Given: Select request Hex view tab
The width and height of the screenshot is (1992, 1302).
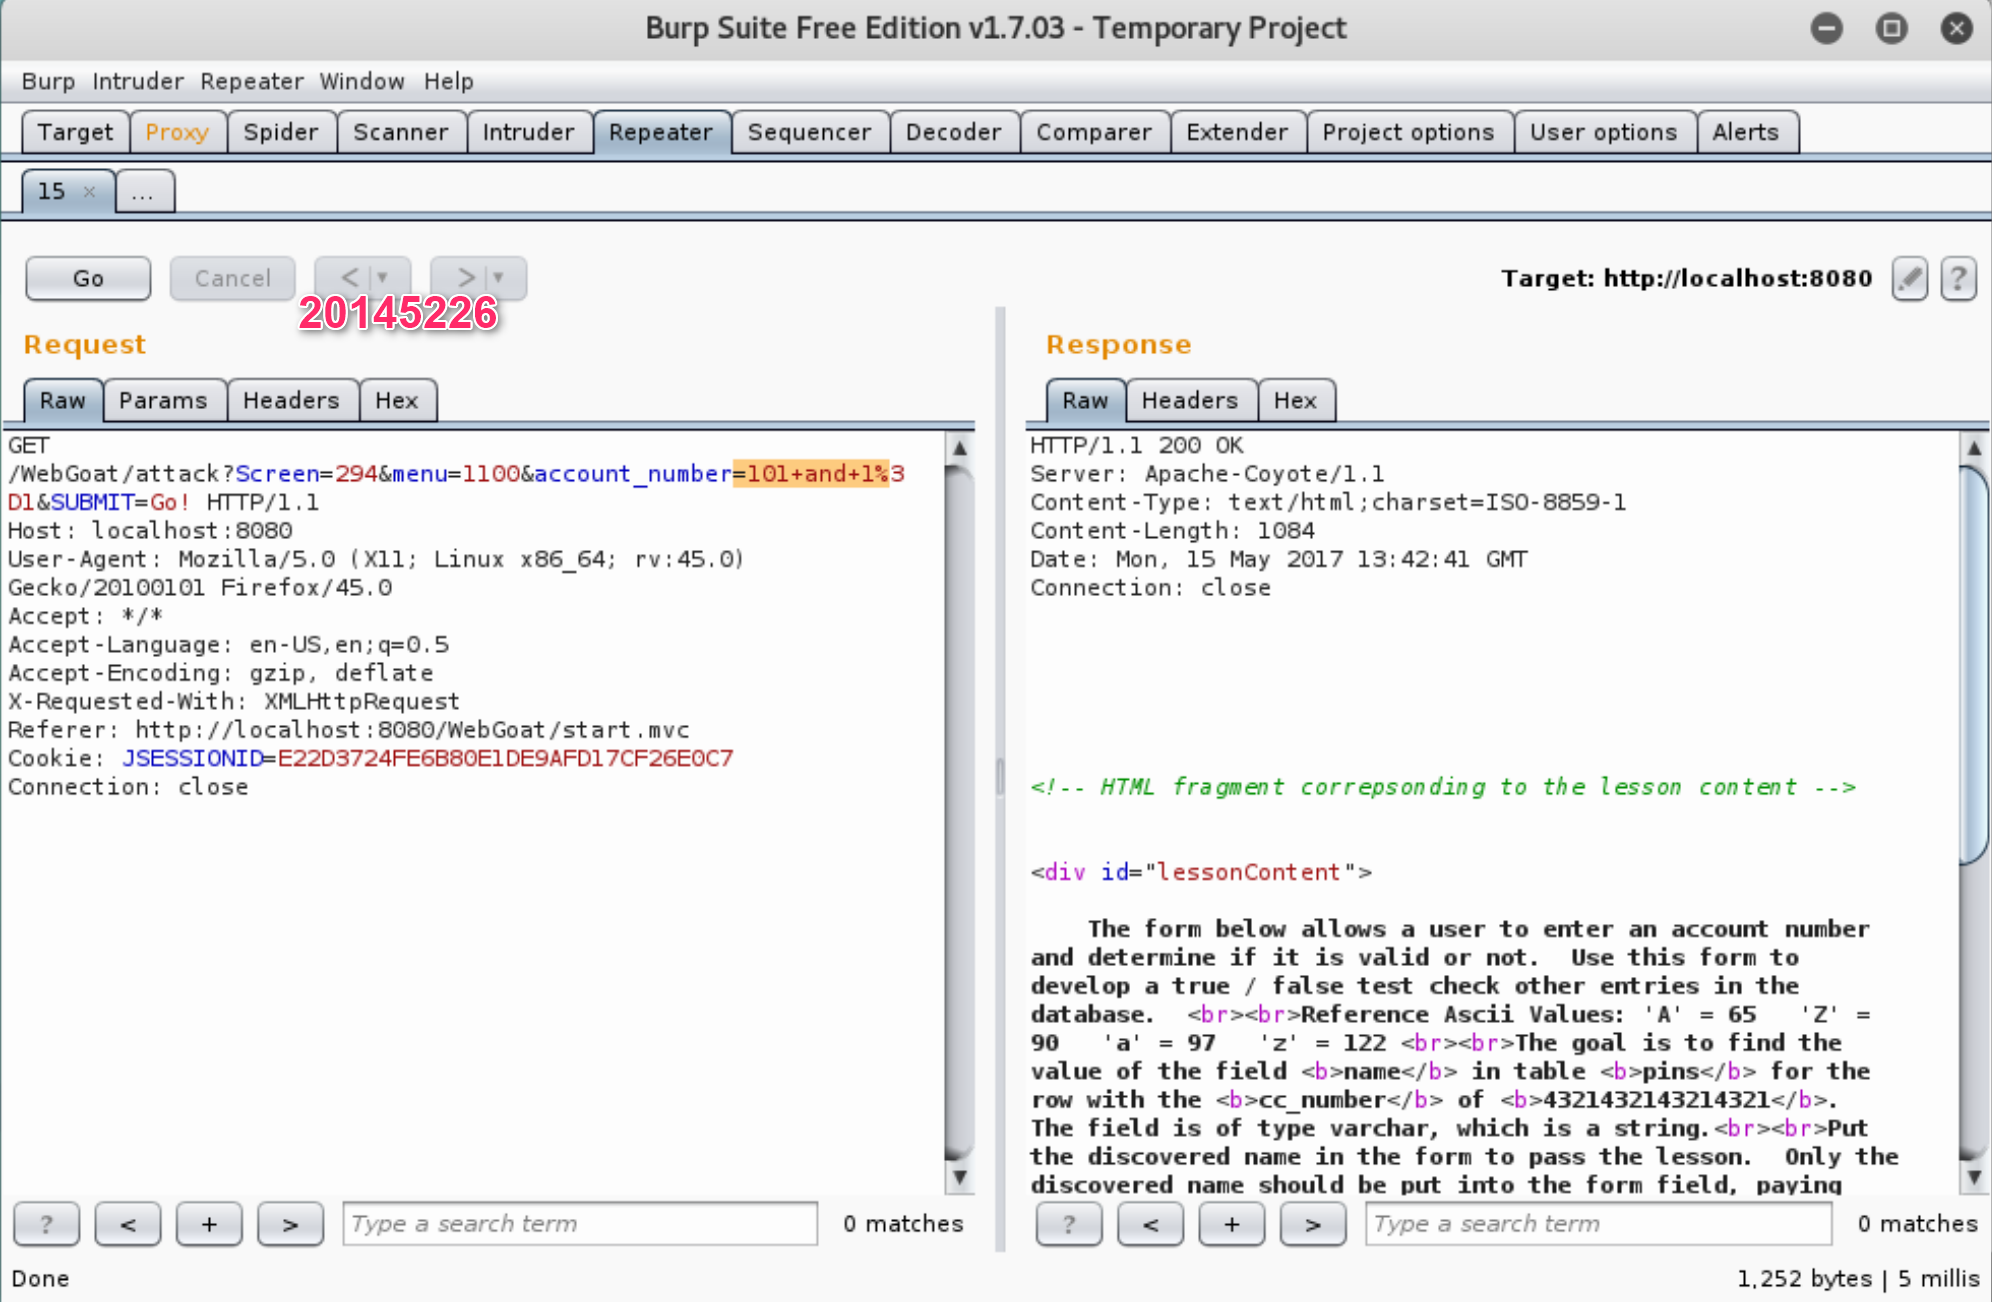Looking at the screenshot, I should pyautogui.click(x=397, y=400).
